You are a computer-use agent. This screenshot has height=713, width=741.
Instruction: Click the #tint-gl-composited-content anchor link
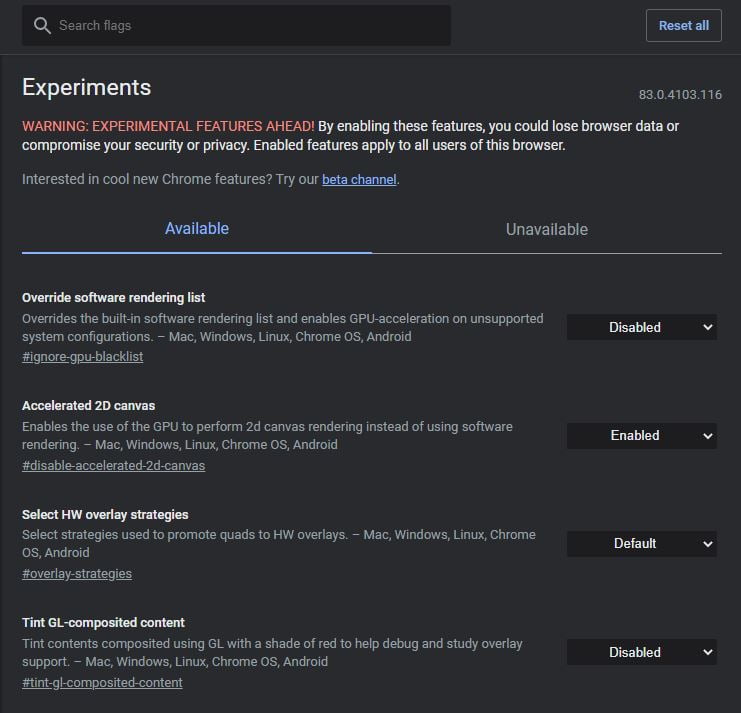102,682
